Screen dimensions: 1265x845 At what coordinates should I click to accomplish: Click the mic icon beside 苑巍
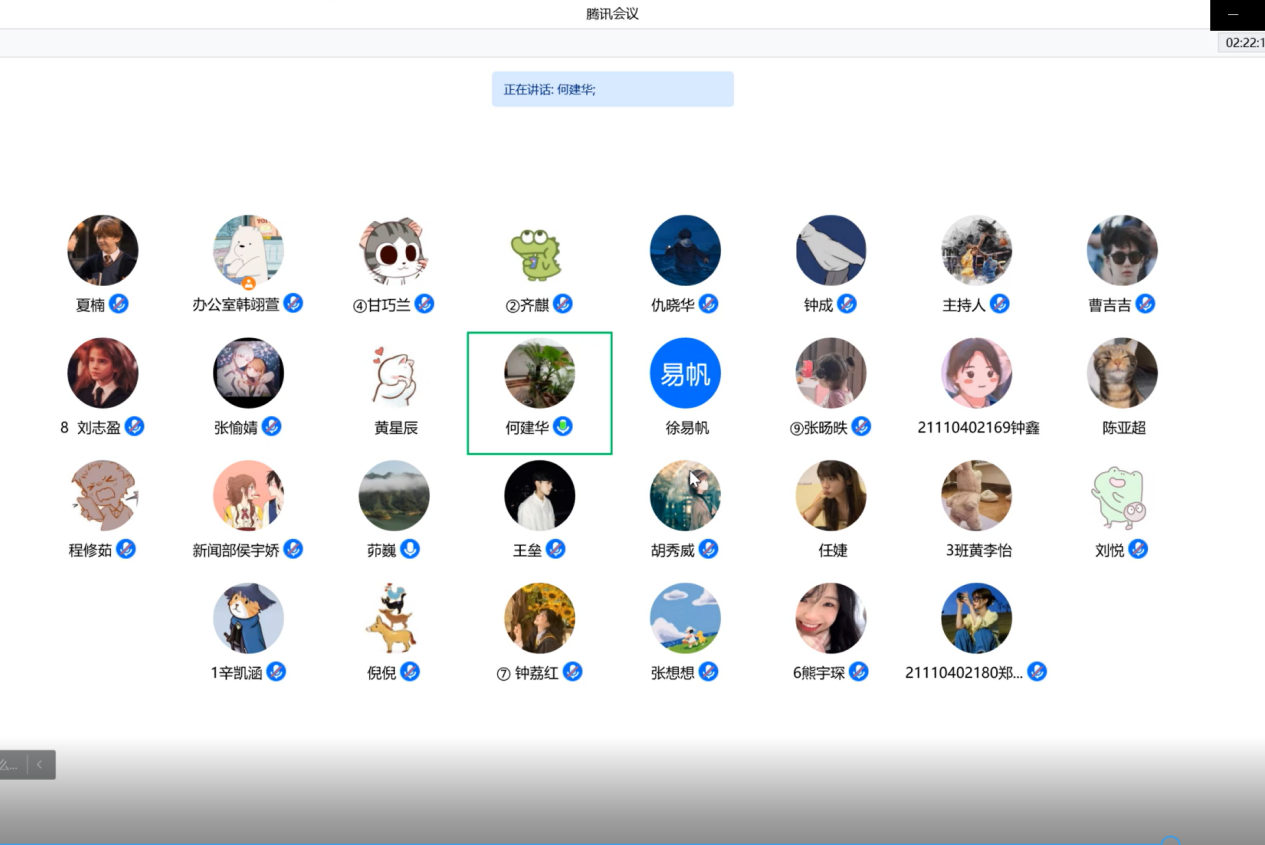(409, 549)
